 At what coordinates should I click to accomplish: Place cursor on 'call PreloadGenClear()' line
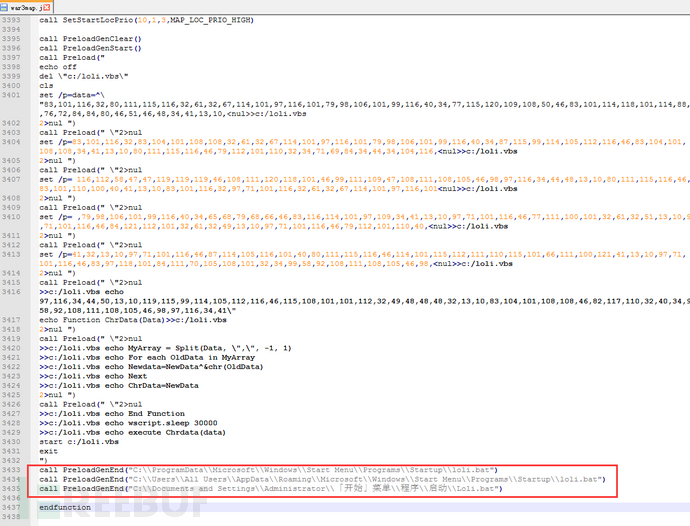tap(90, 39)
